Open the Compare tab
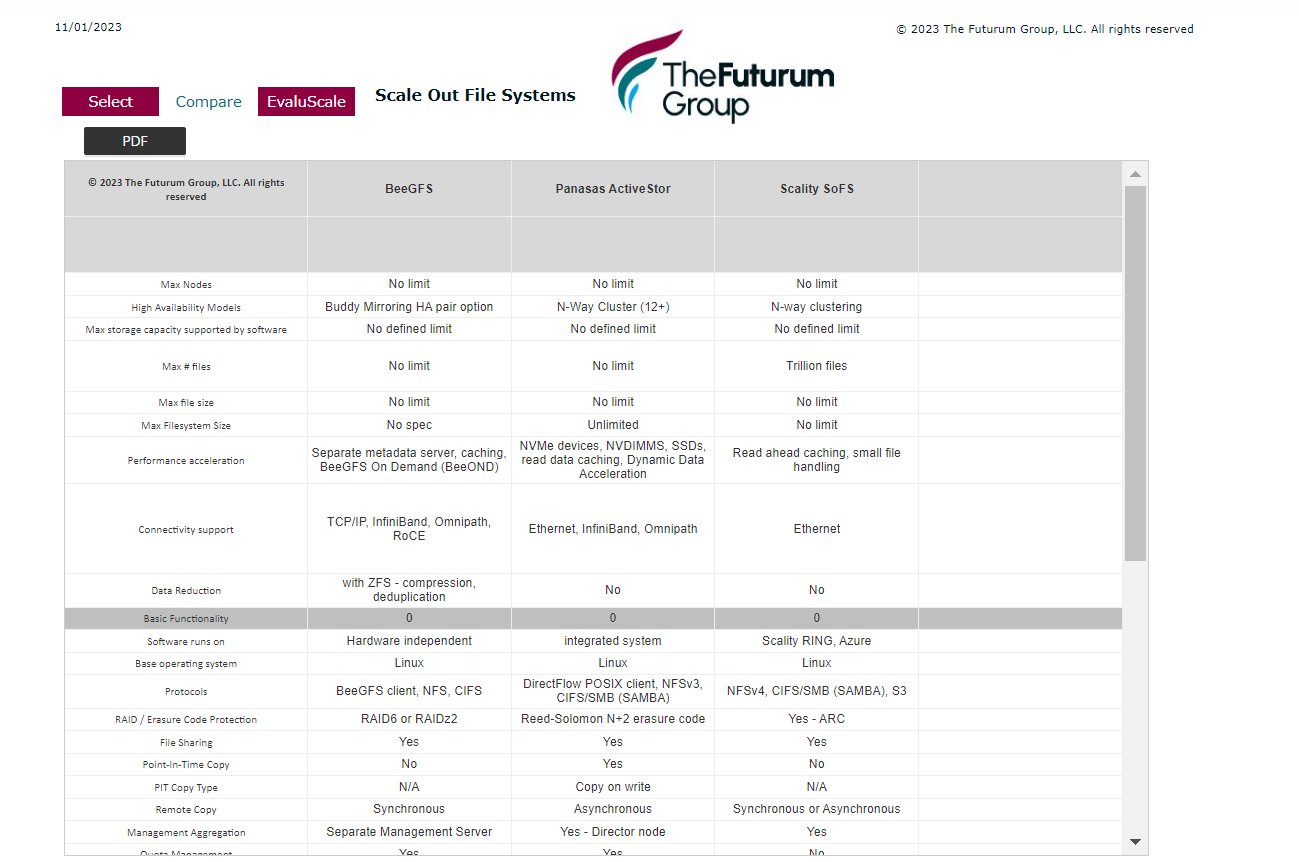This screenshot has height=862, width=1299. [208, 101]
